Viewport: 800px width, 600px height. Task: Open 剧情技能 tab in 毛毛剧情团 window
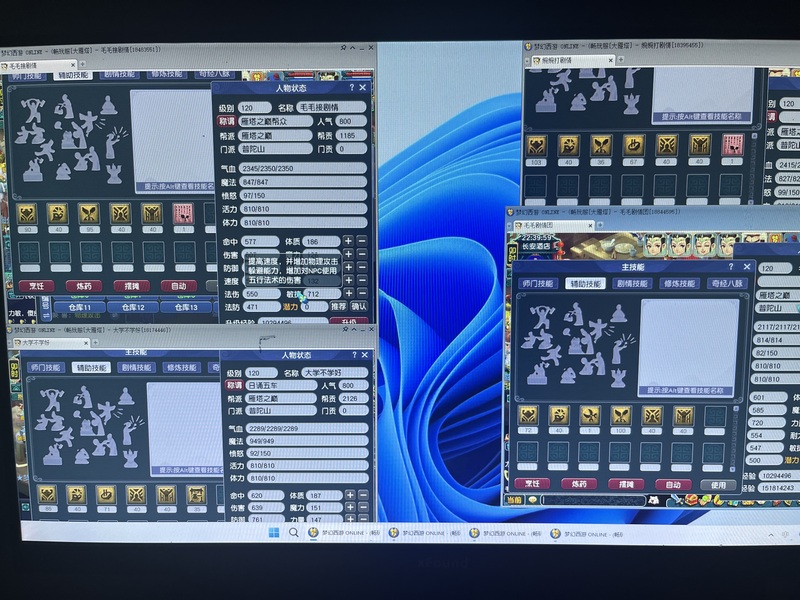click(632, 284)
